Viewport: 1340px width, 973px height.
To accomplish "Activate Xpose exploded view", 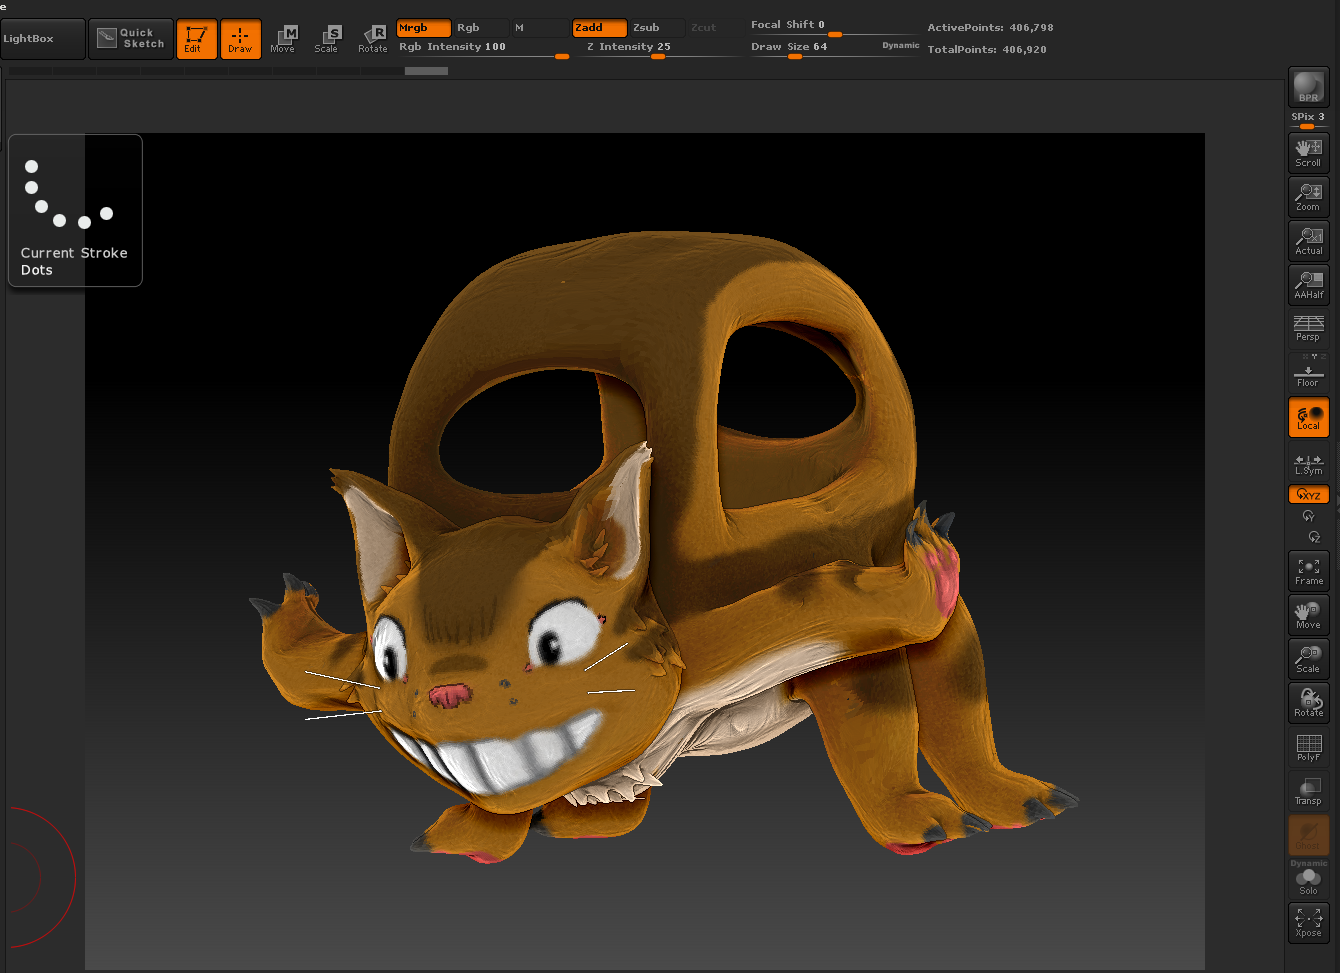I will tap(1308, 923).
